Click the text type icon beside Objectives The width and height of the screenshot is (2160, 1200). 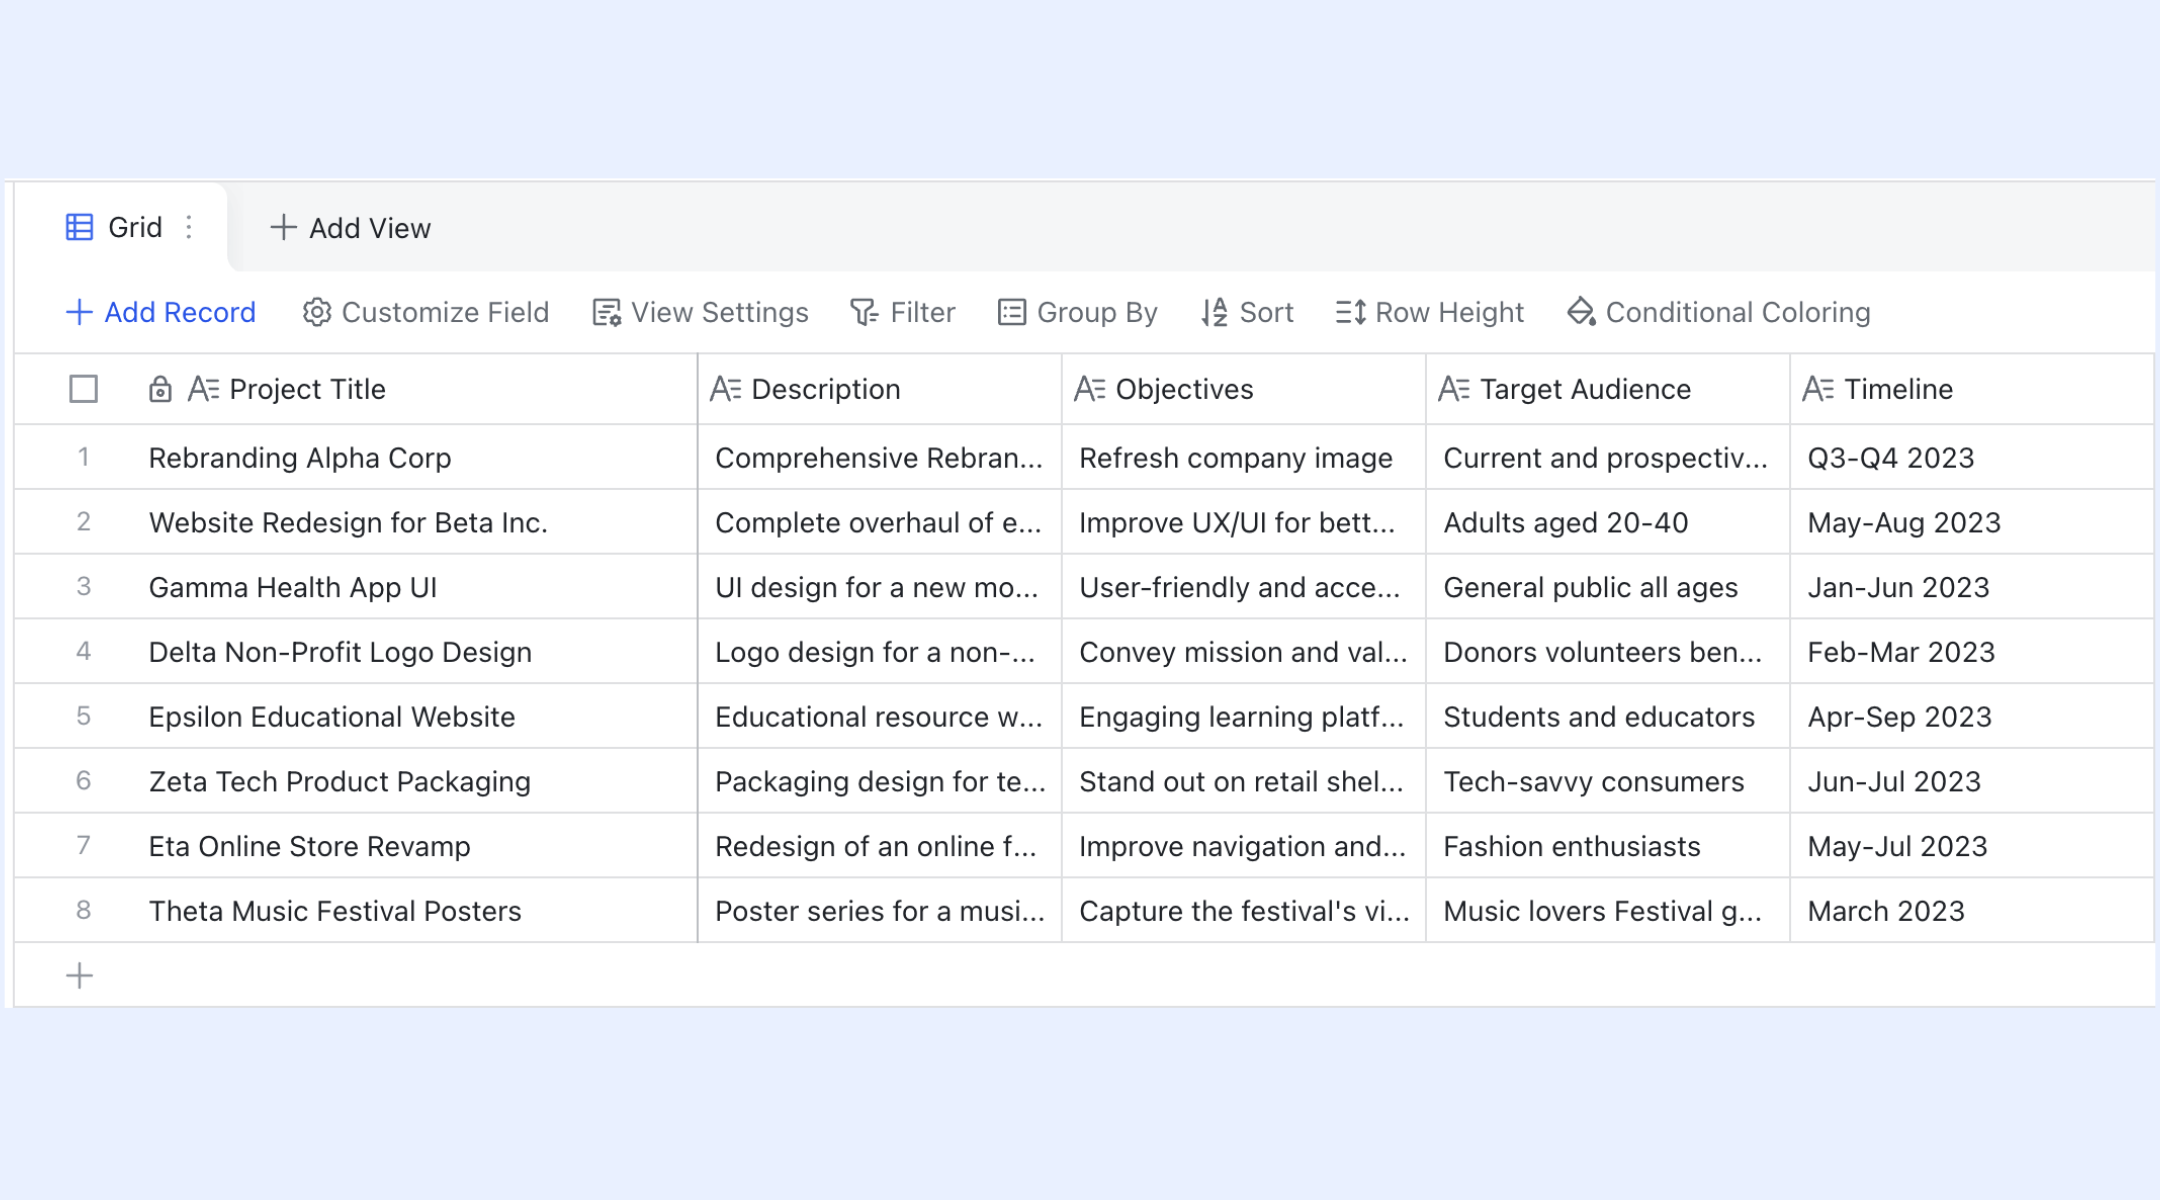click(1090, 389)
